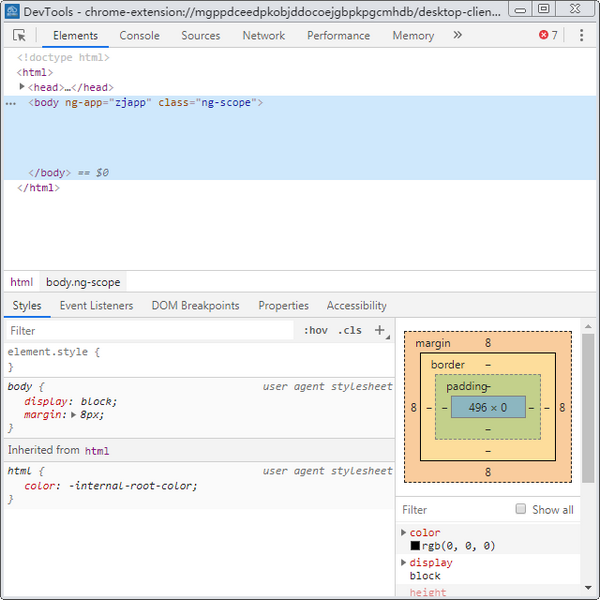Screen dimensions: 600x600
Task: Click the red error count indicator
Action: [x=548, y=35]
